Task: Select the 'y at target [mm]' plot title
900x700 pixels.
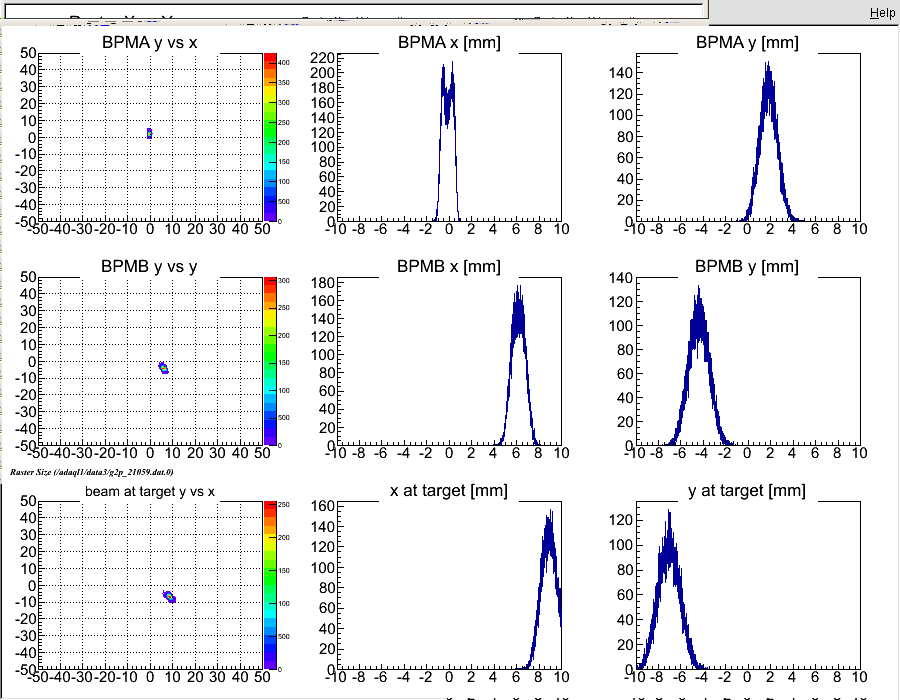Action: tap(747, 491)
